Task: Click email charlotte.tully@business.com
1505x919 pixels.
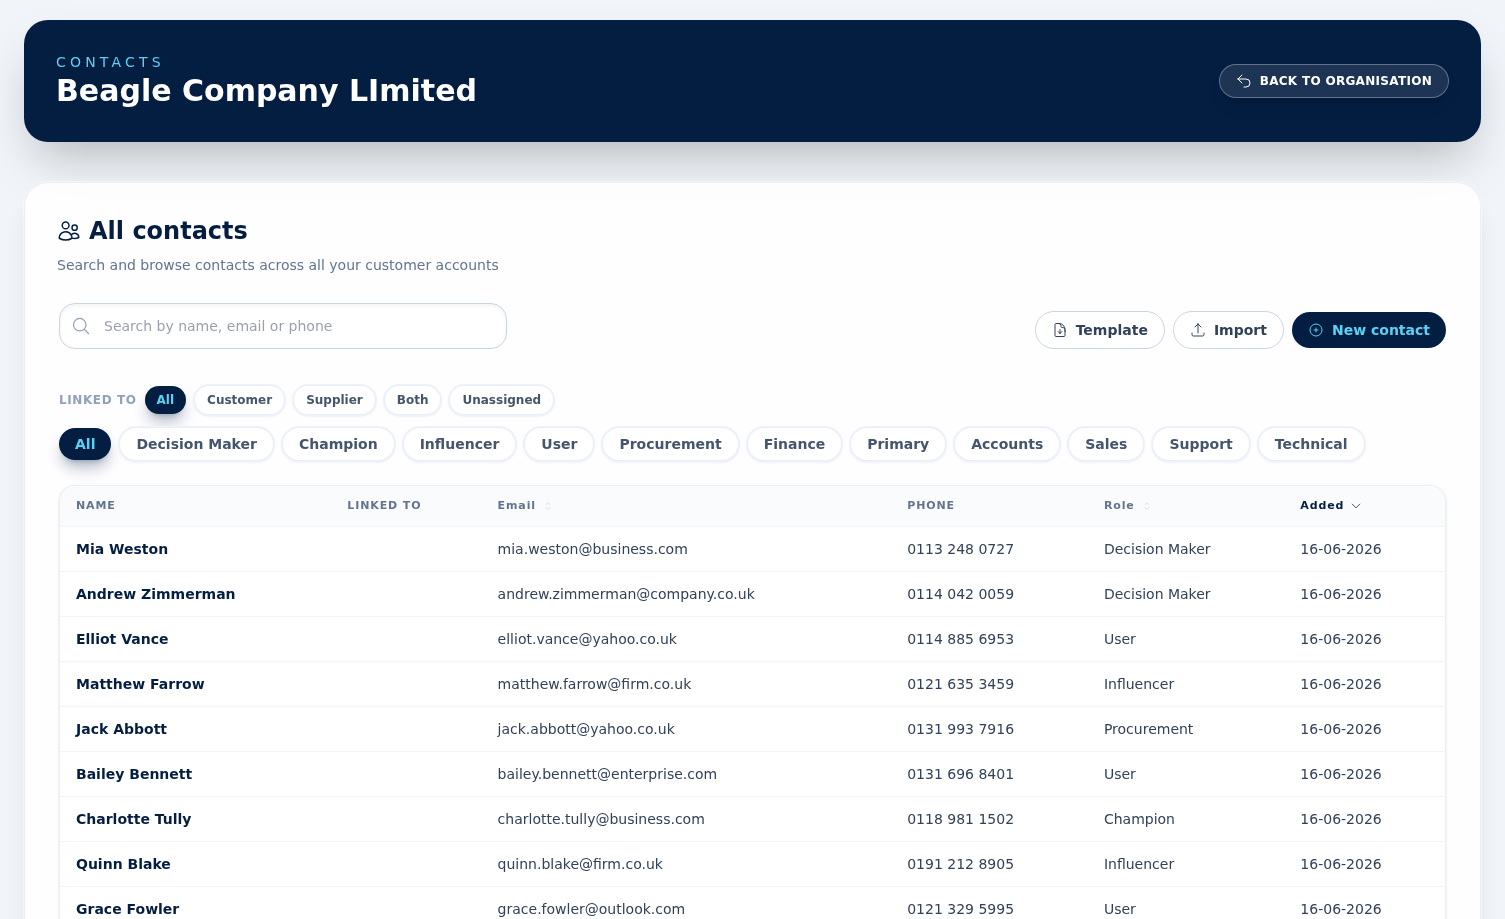Action: click(601, 819)
